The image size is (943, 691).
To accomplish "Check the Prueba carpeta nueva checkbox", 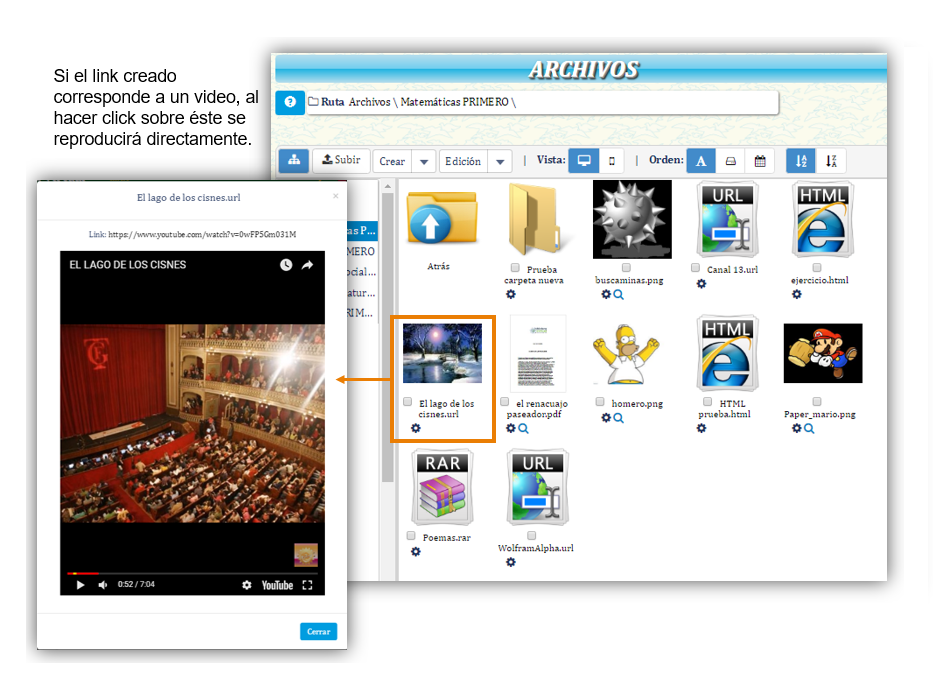I will [515, 267].
